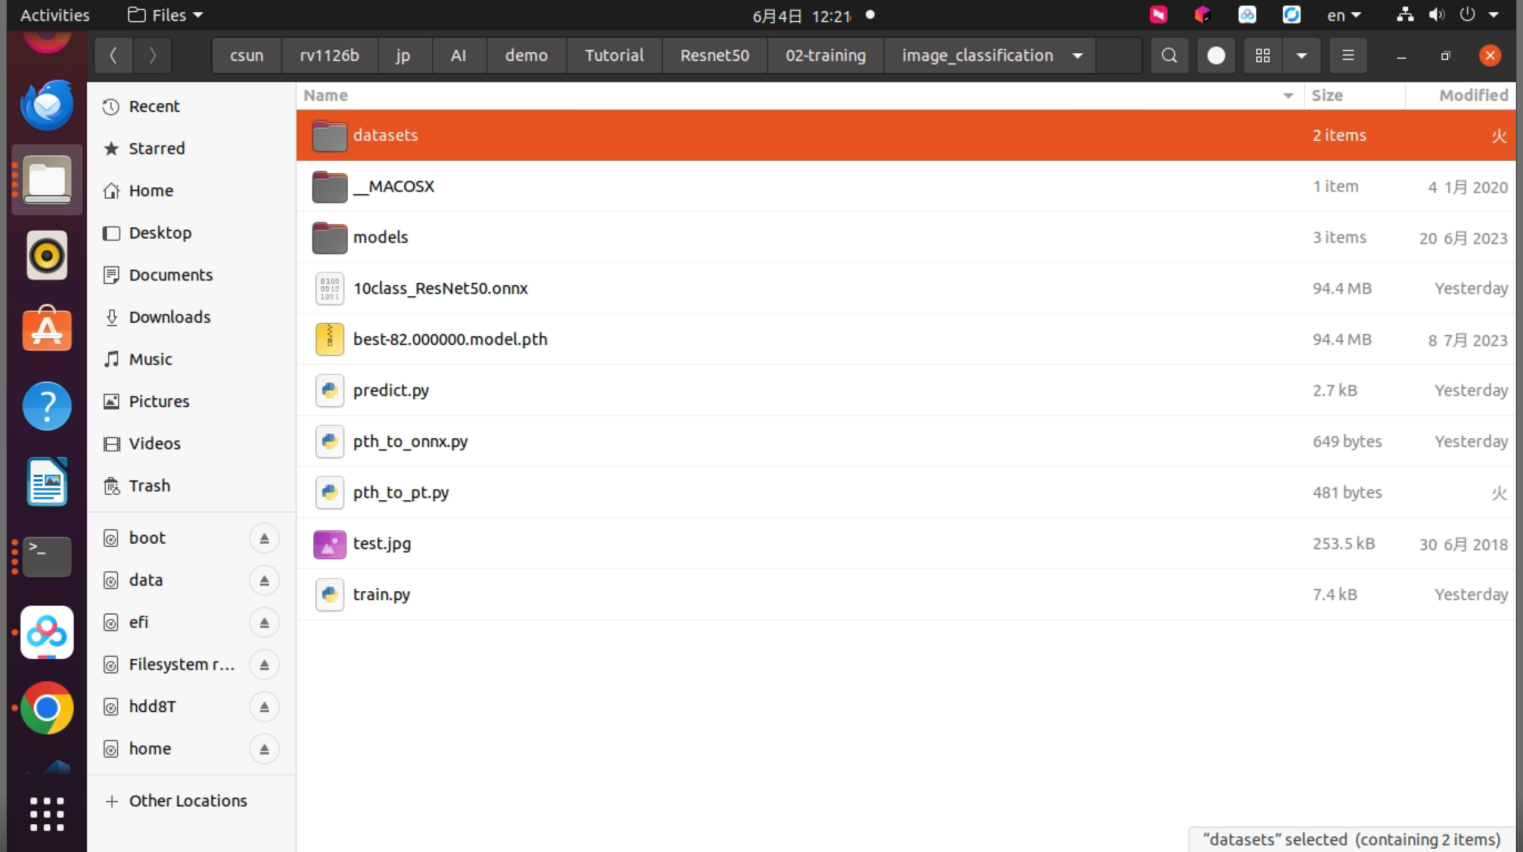Show applications grid at dock bottom
The image size is (1523, 852).
47,814
